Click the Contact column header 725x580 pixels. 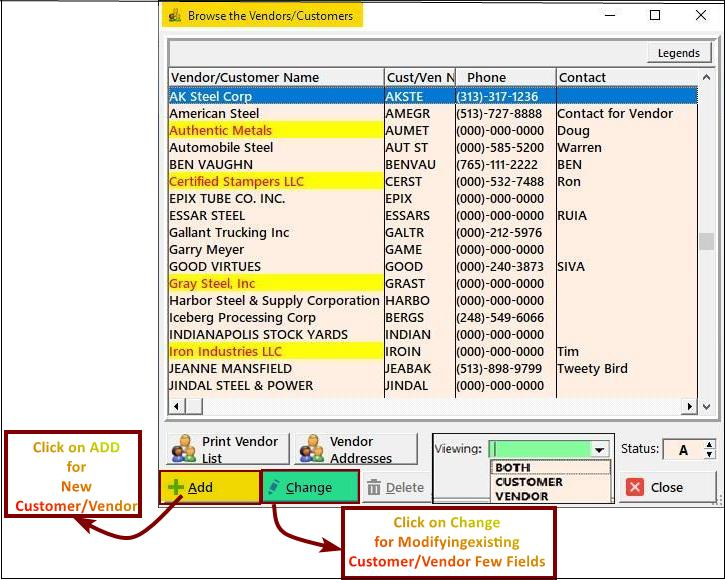click(x=627, y=77)
